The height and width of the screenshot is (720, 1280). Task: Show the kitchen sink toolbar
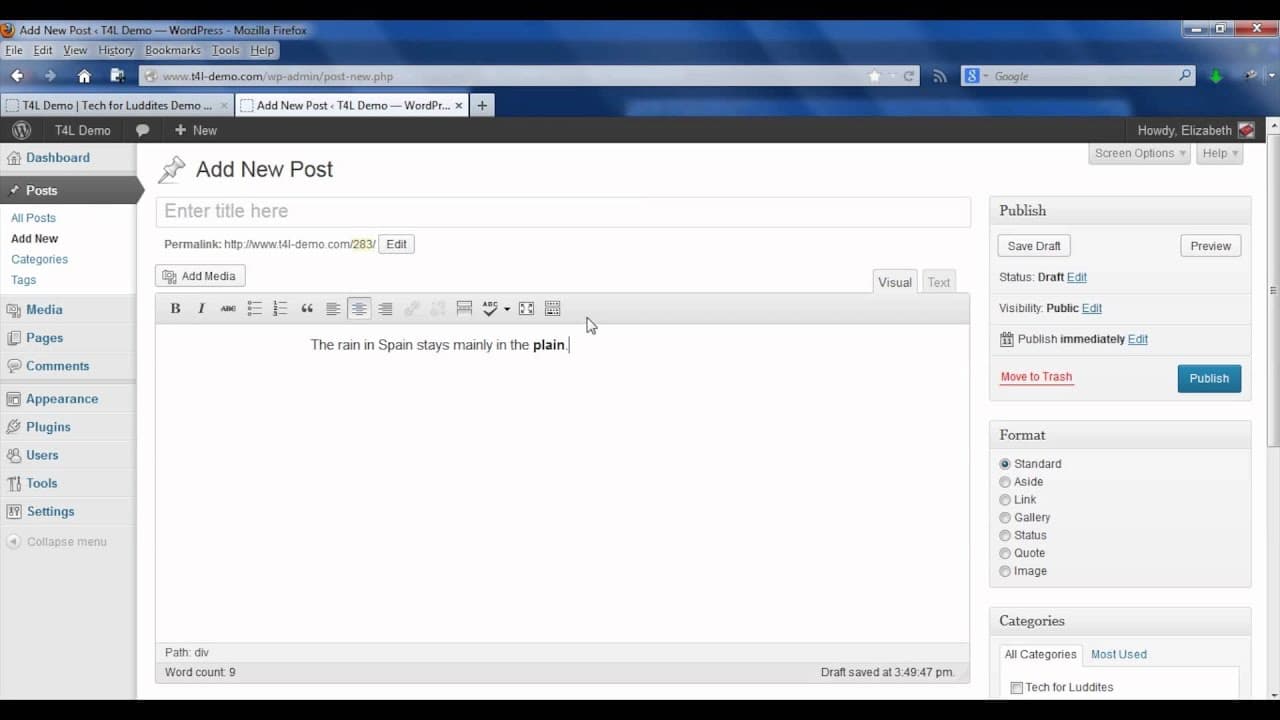point(553,309)
